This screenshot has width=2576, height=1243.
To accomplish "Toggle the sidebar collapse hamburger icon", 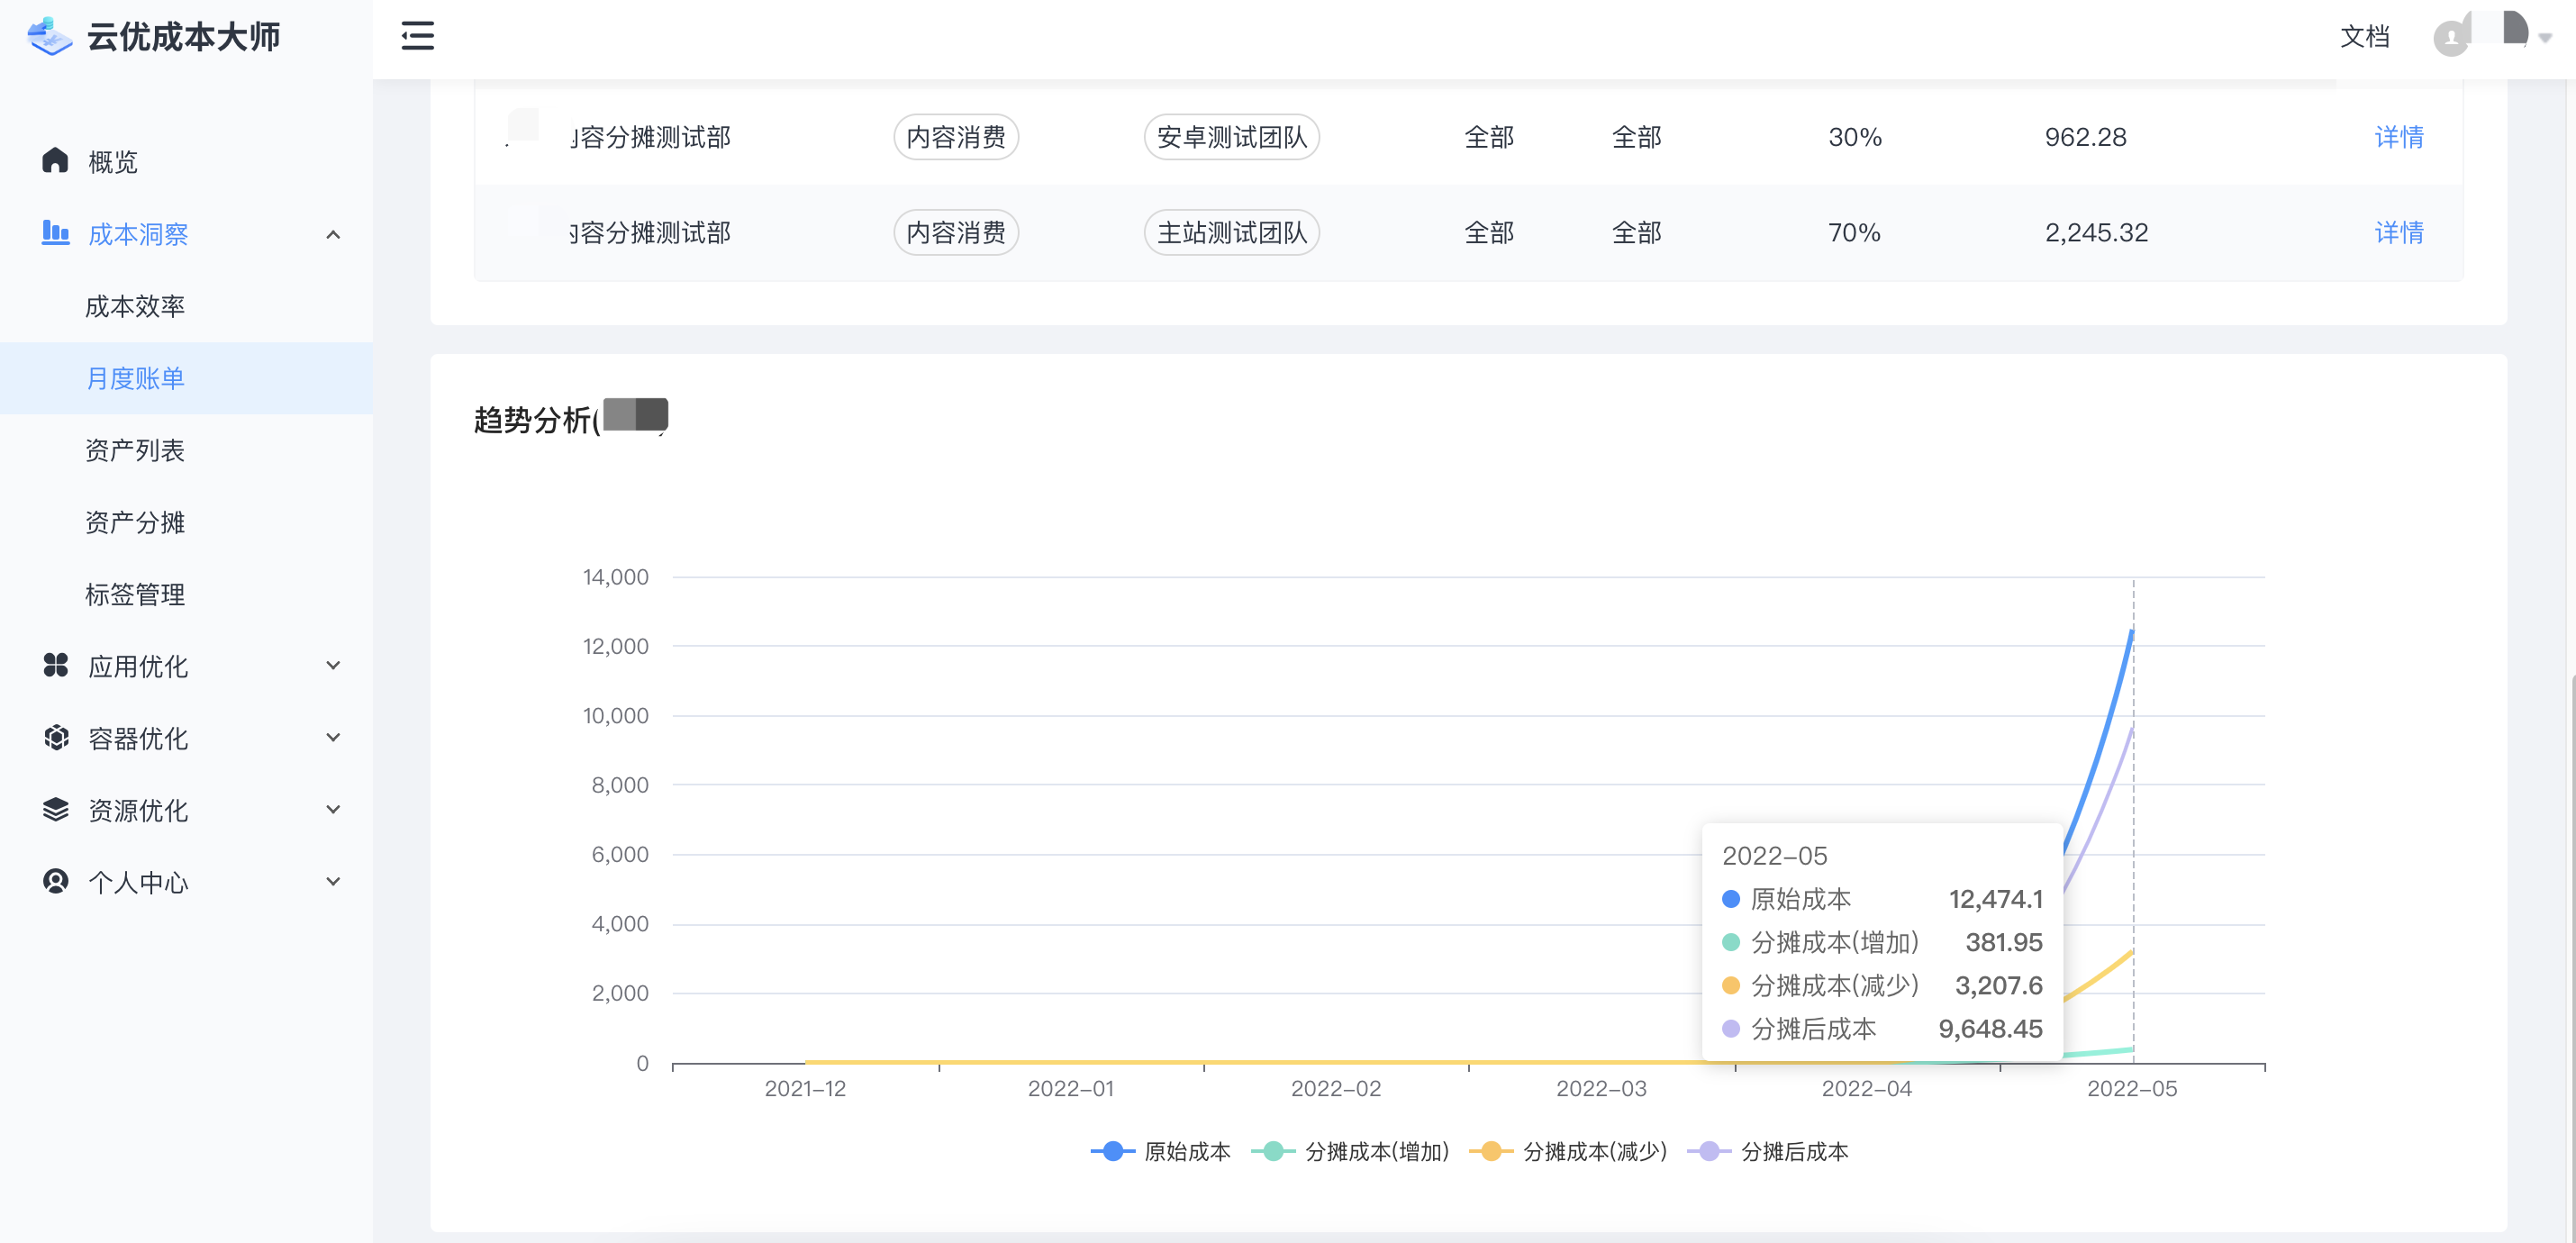I will (417, 36).
